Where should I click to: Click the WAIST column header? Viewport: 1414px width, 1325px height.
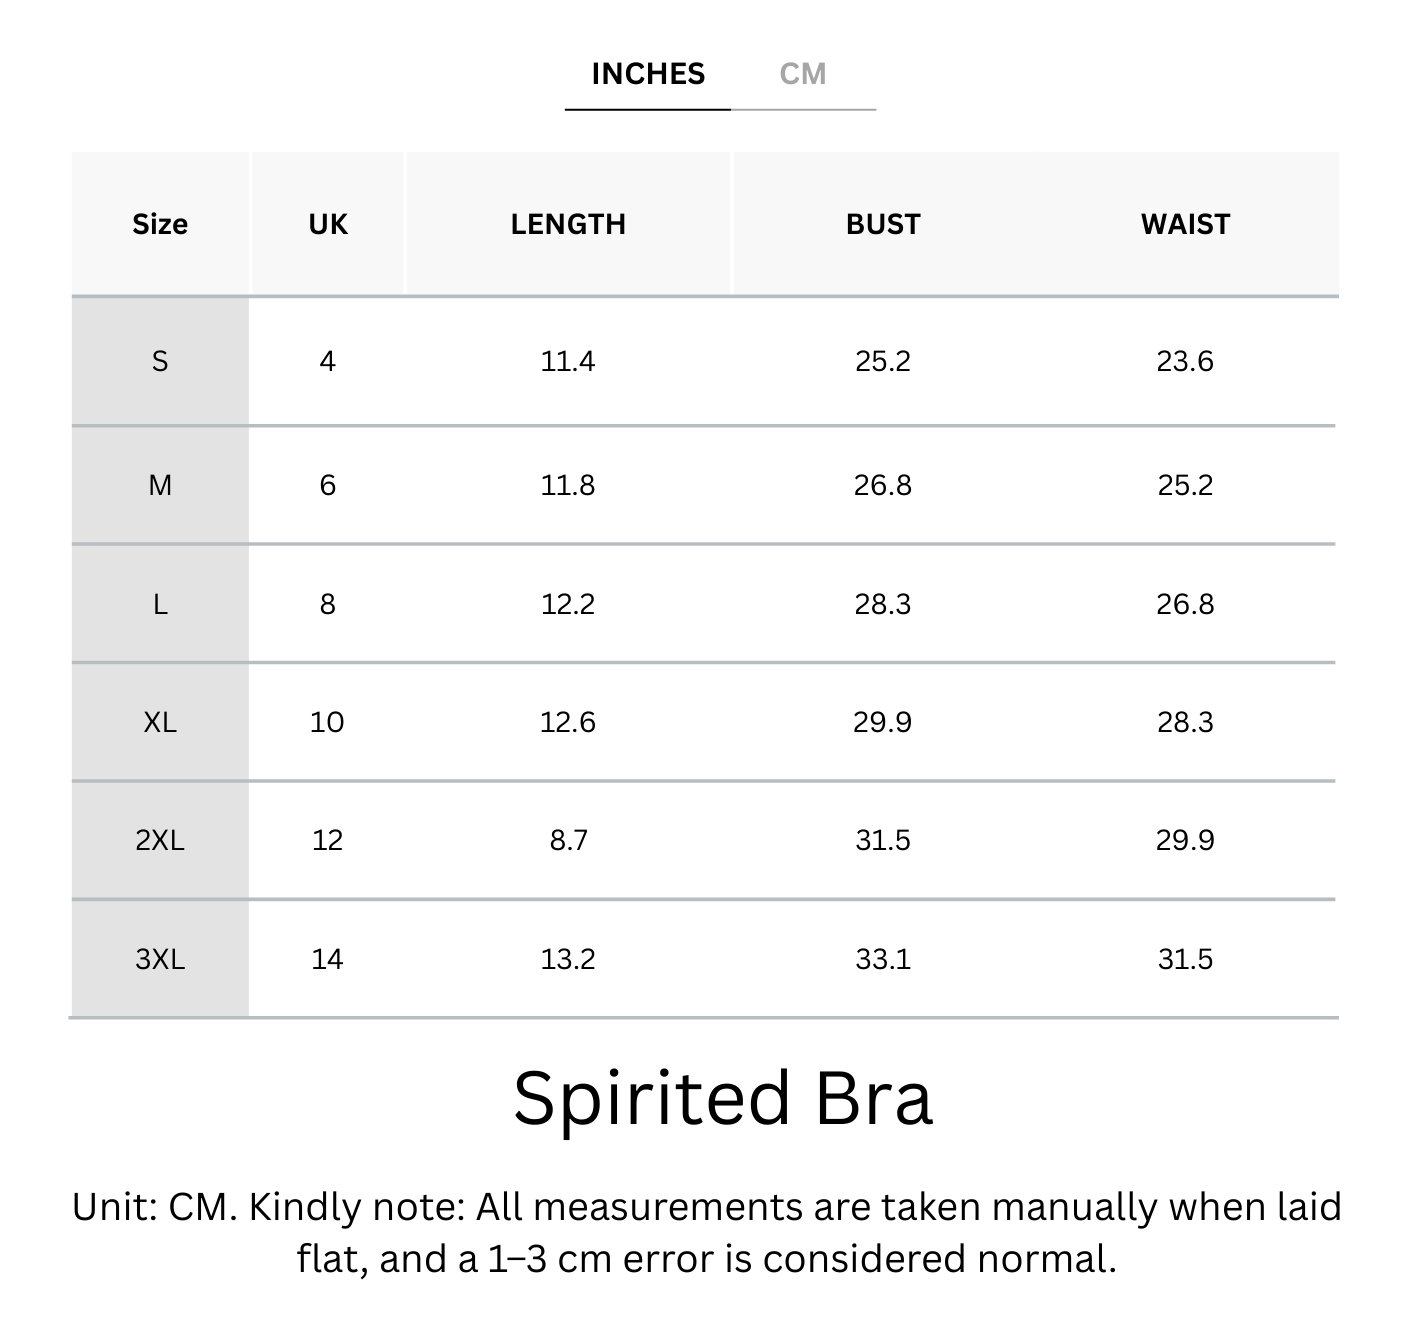pyautogui.click(x=1185, y=224)
